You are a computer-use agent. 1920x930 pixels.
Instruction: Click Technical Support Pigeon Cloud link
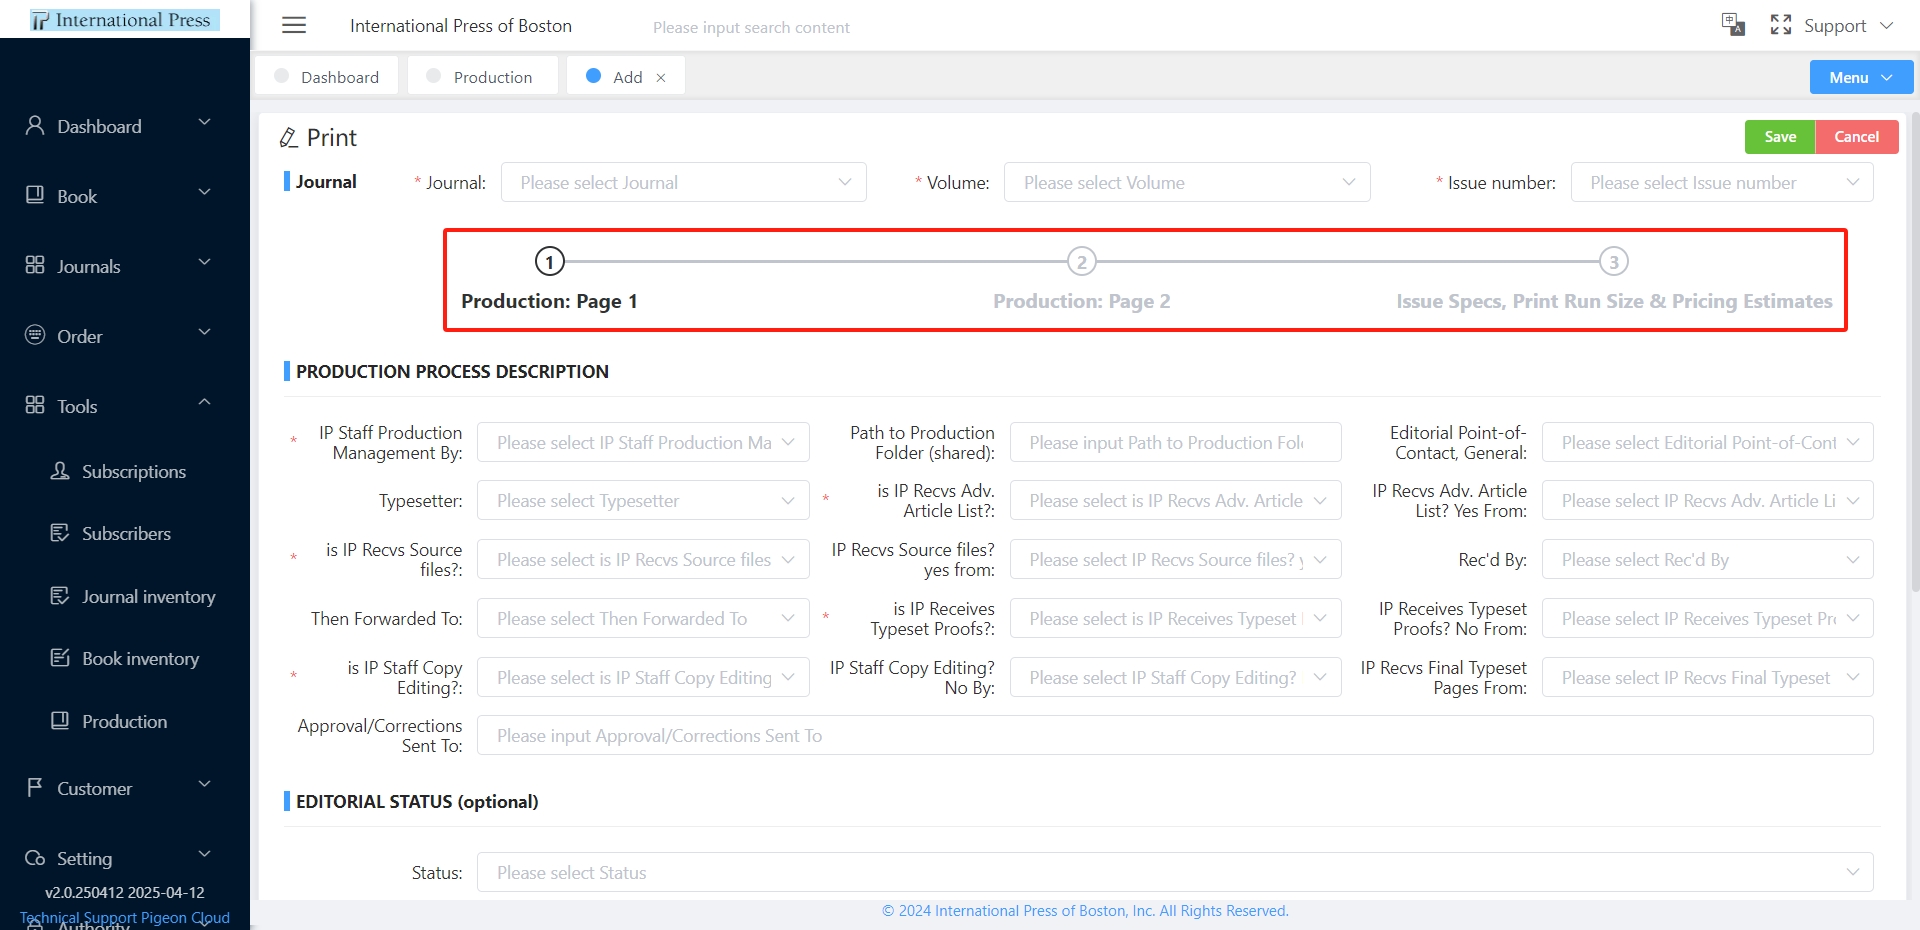tap(125, 917)
